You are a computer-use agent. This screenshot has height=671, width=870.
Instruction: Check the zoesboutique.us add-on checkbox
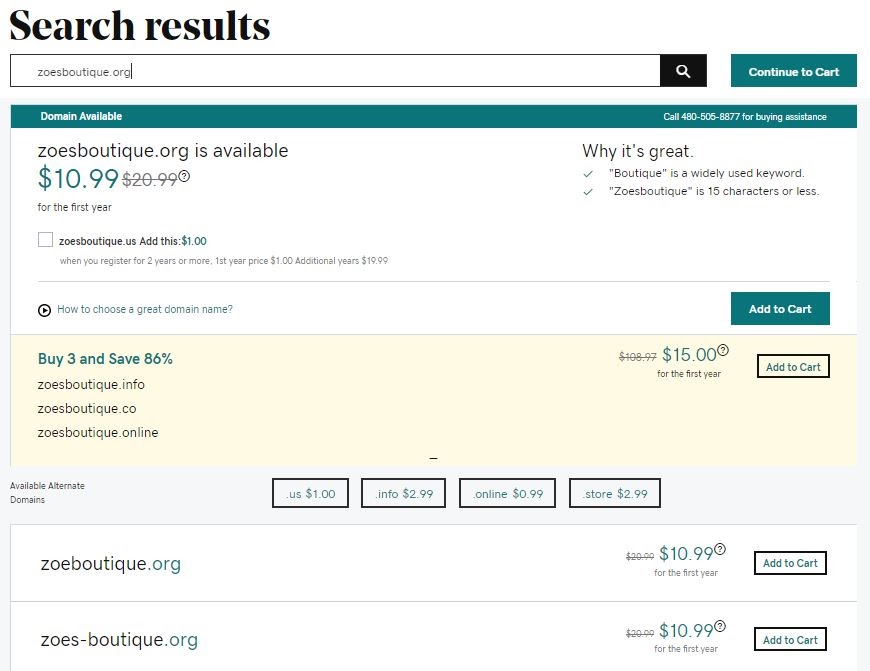point(45,240)
